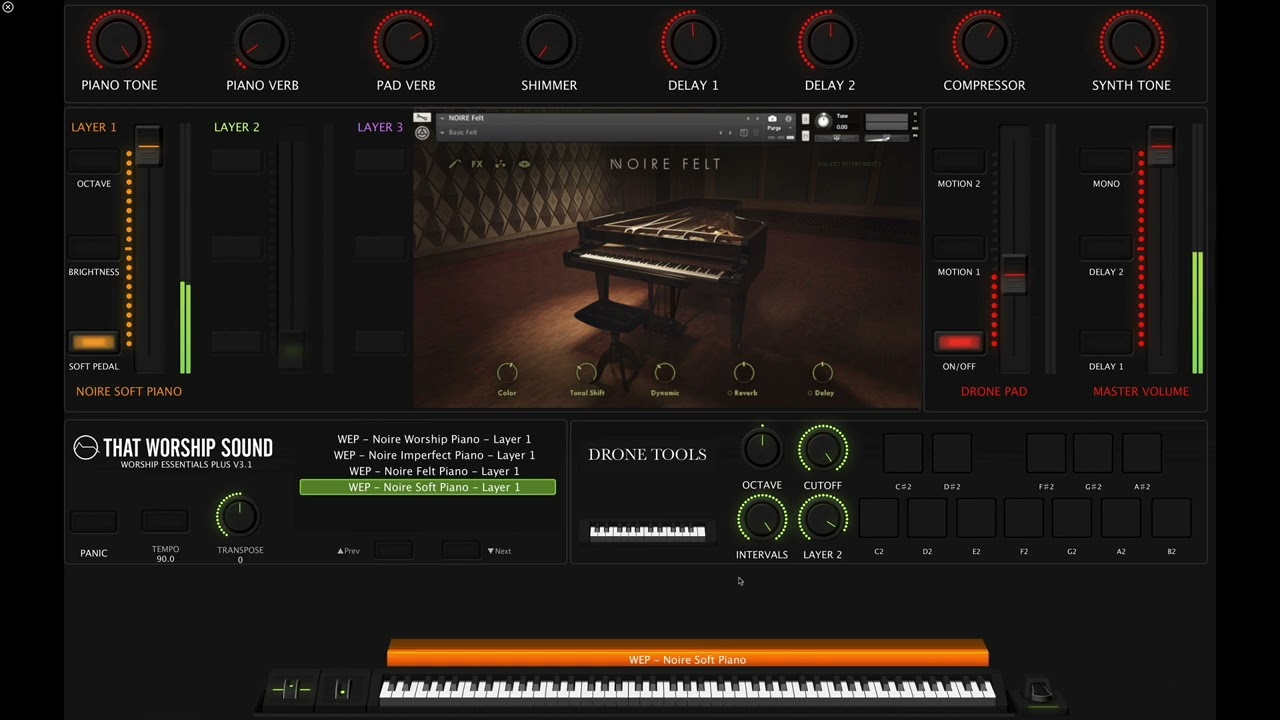The width and height of the screenshot is (1280, 720).
Task: Click the Compressor knob
Action: click(x=984, y=41)
